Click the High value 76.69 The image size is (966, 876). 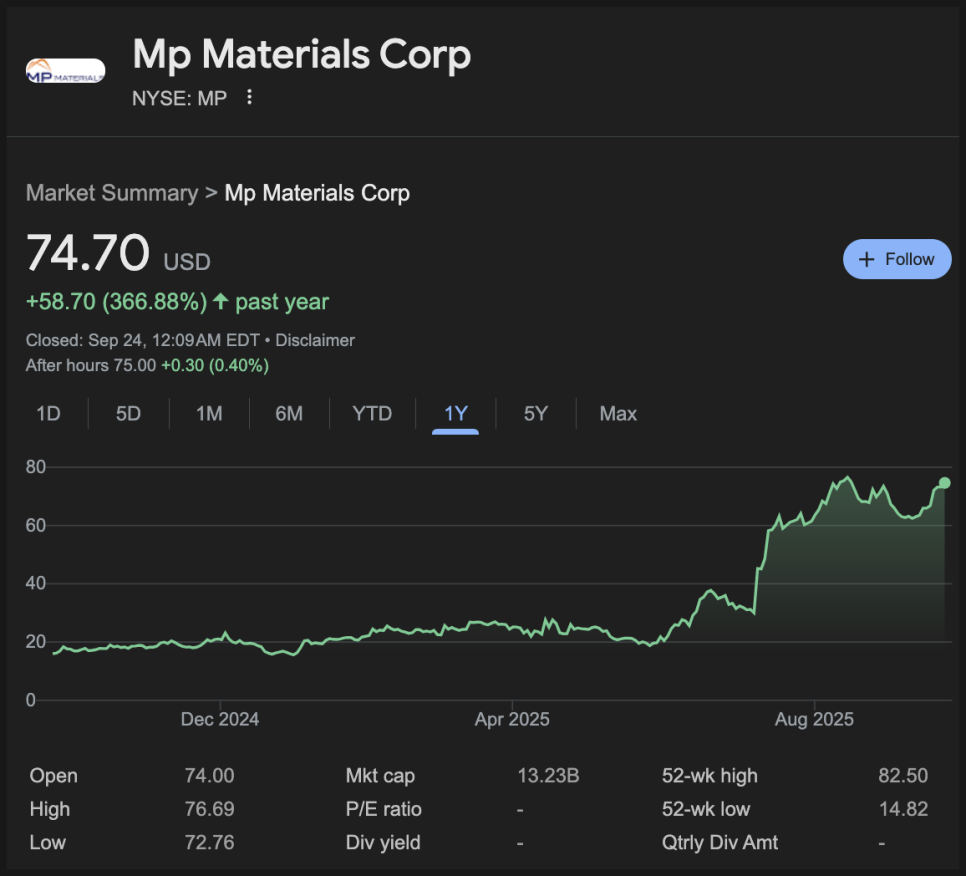209,809
